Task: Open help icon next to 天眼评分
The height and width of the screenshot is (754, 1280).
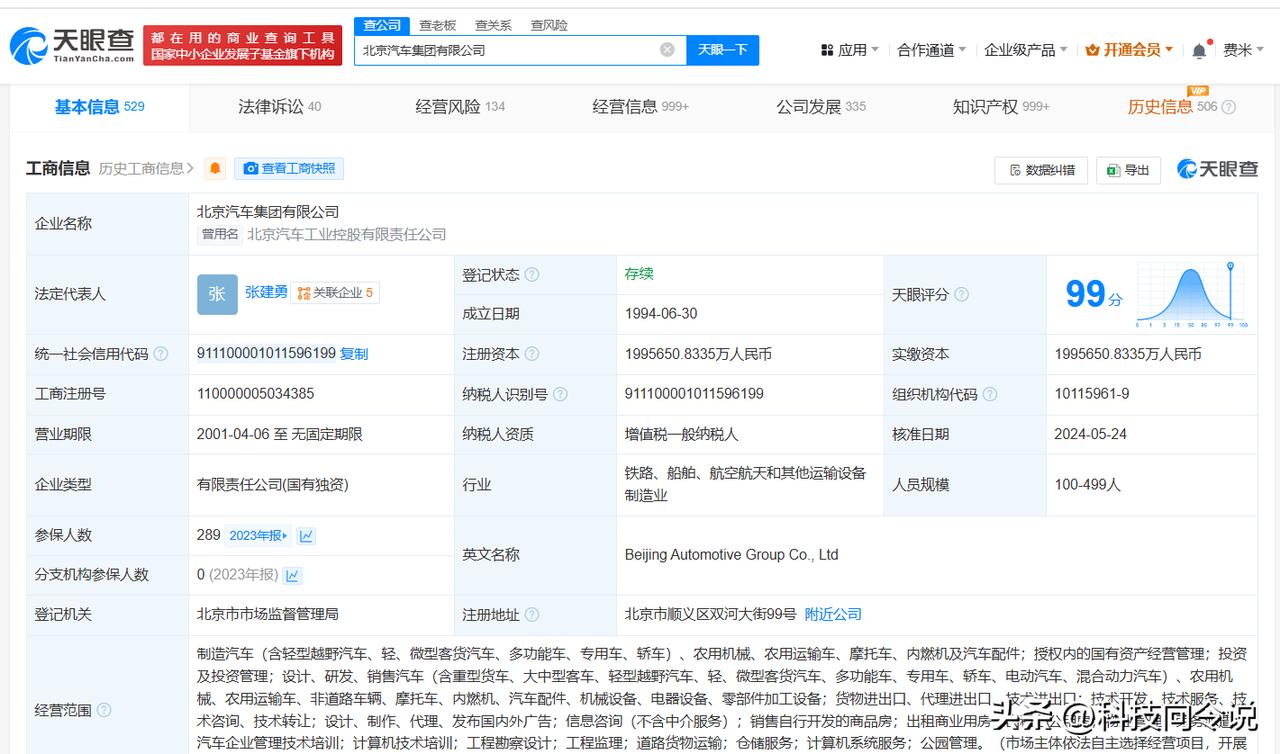Action: coord(961,295)
